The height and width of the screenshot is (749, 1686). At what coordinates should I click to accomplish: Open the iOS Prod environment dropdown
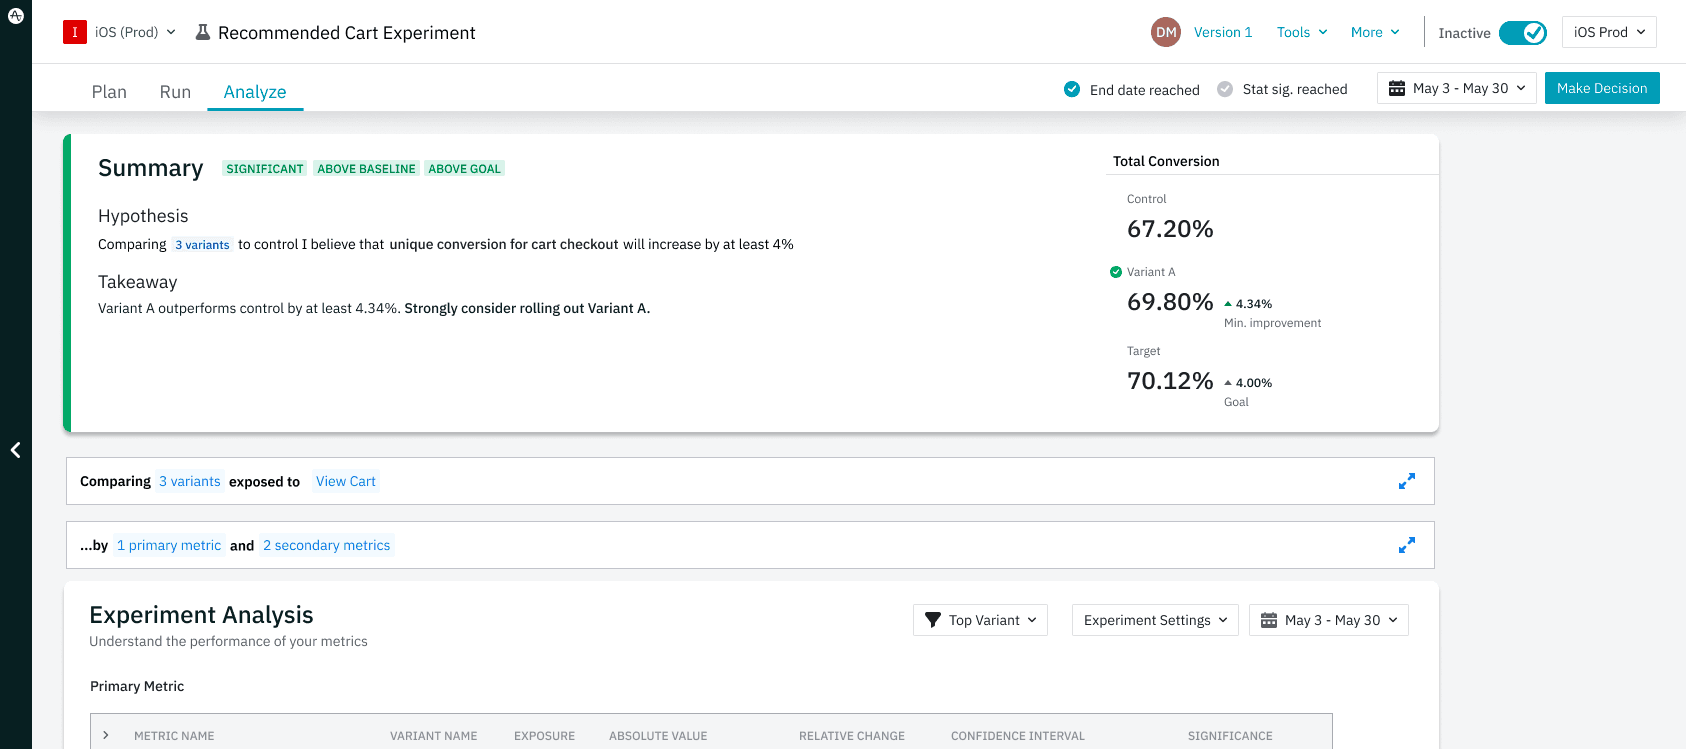[x=1608, y=32]
